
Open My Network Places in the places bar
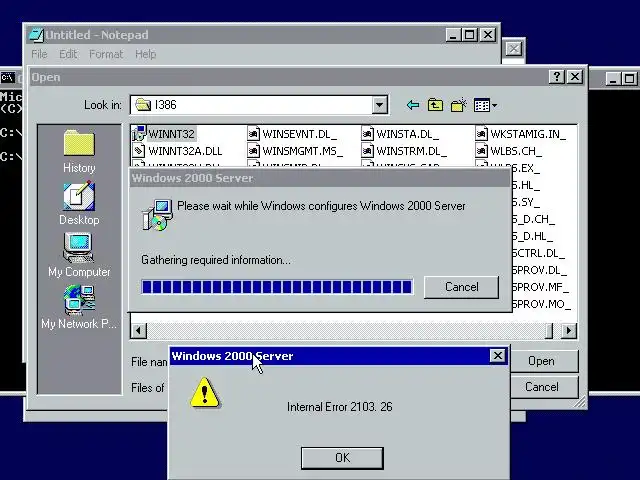tap(79, 307)
